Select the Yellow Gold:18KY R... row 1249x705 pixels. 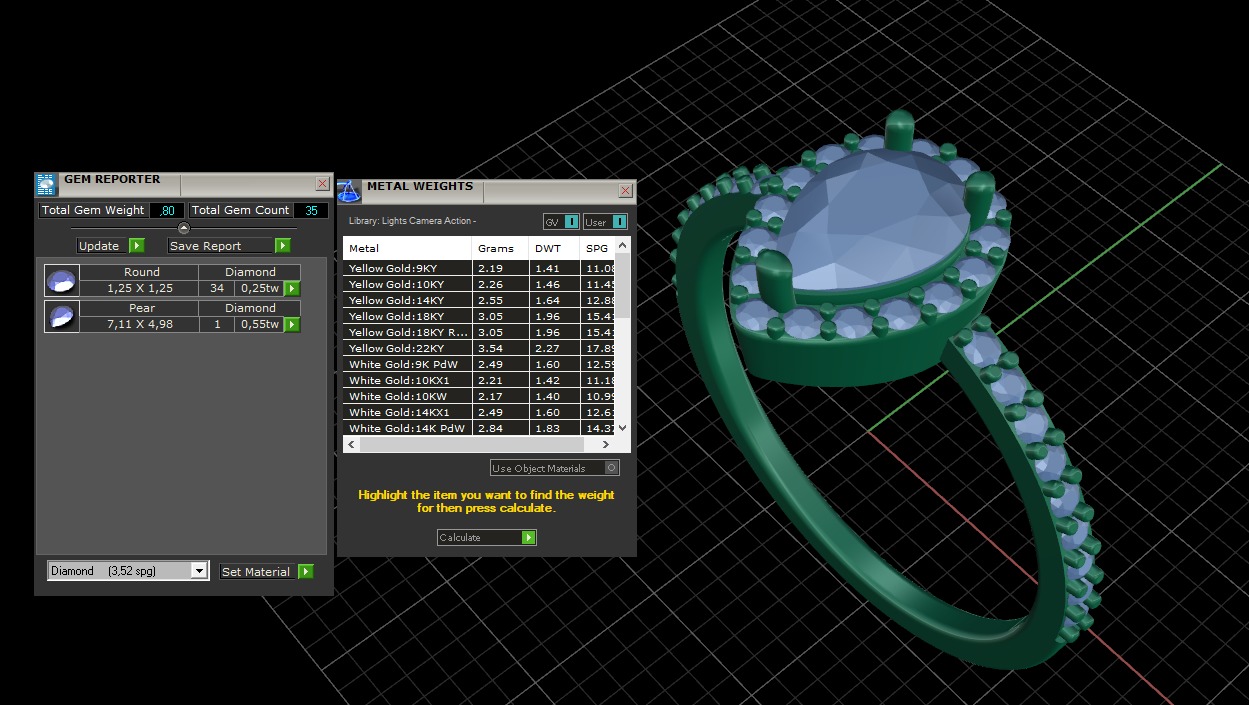[x=479, y=332]
